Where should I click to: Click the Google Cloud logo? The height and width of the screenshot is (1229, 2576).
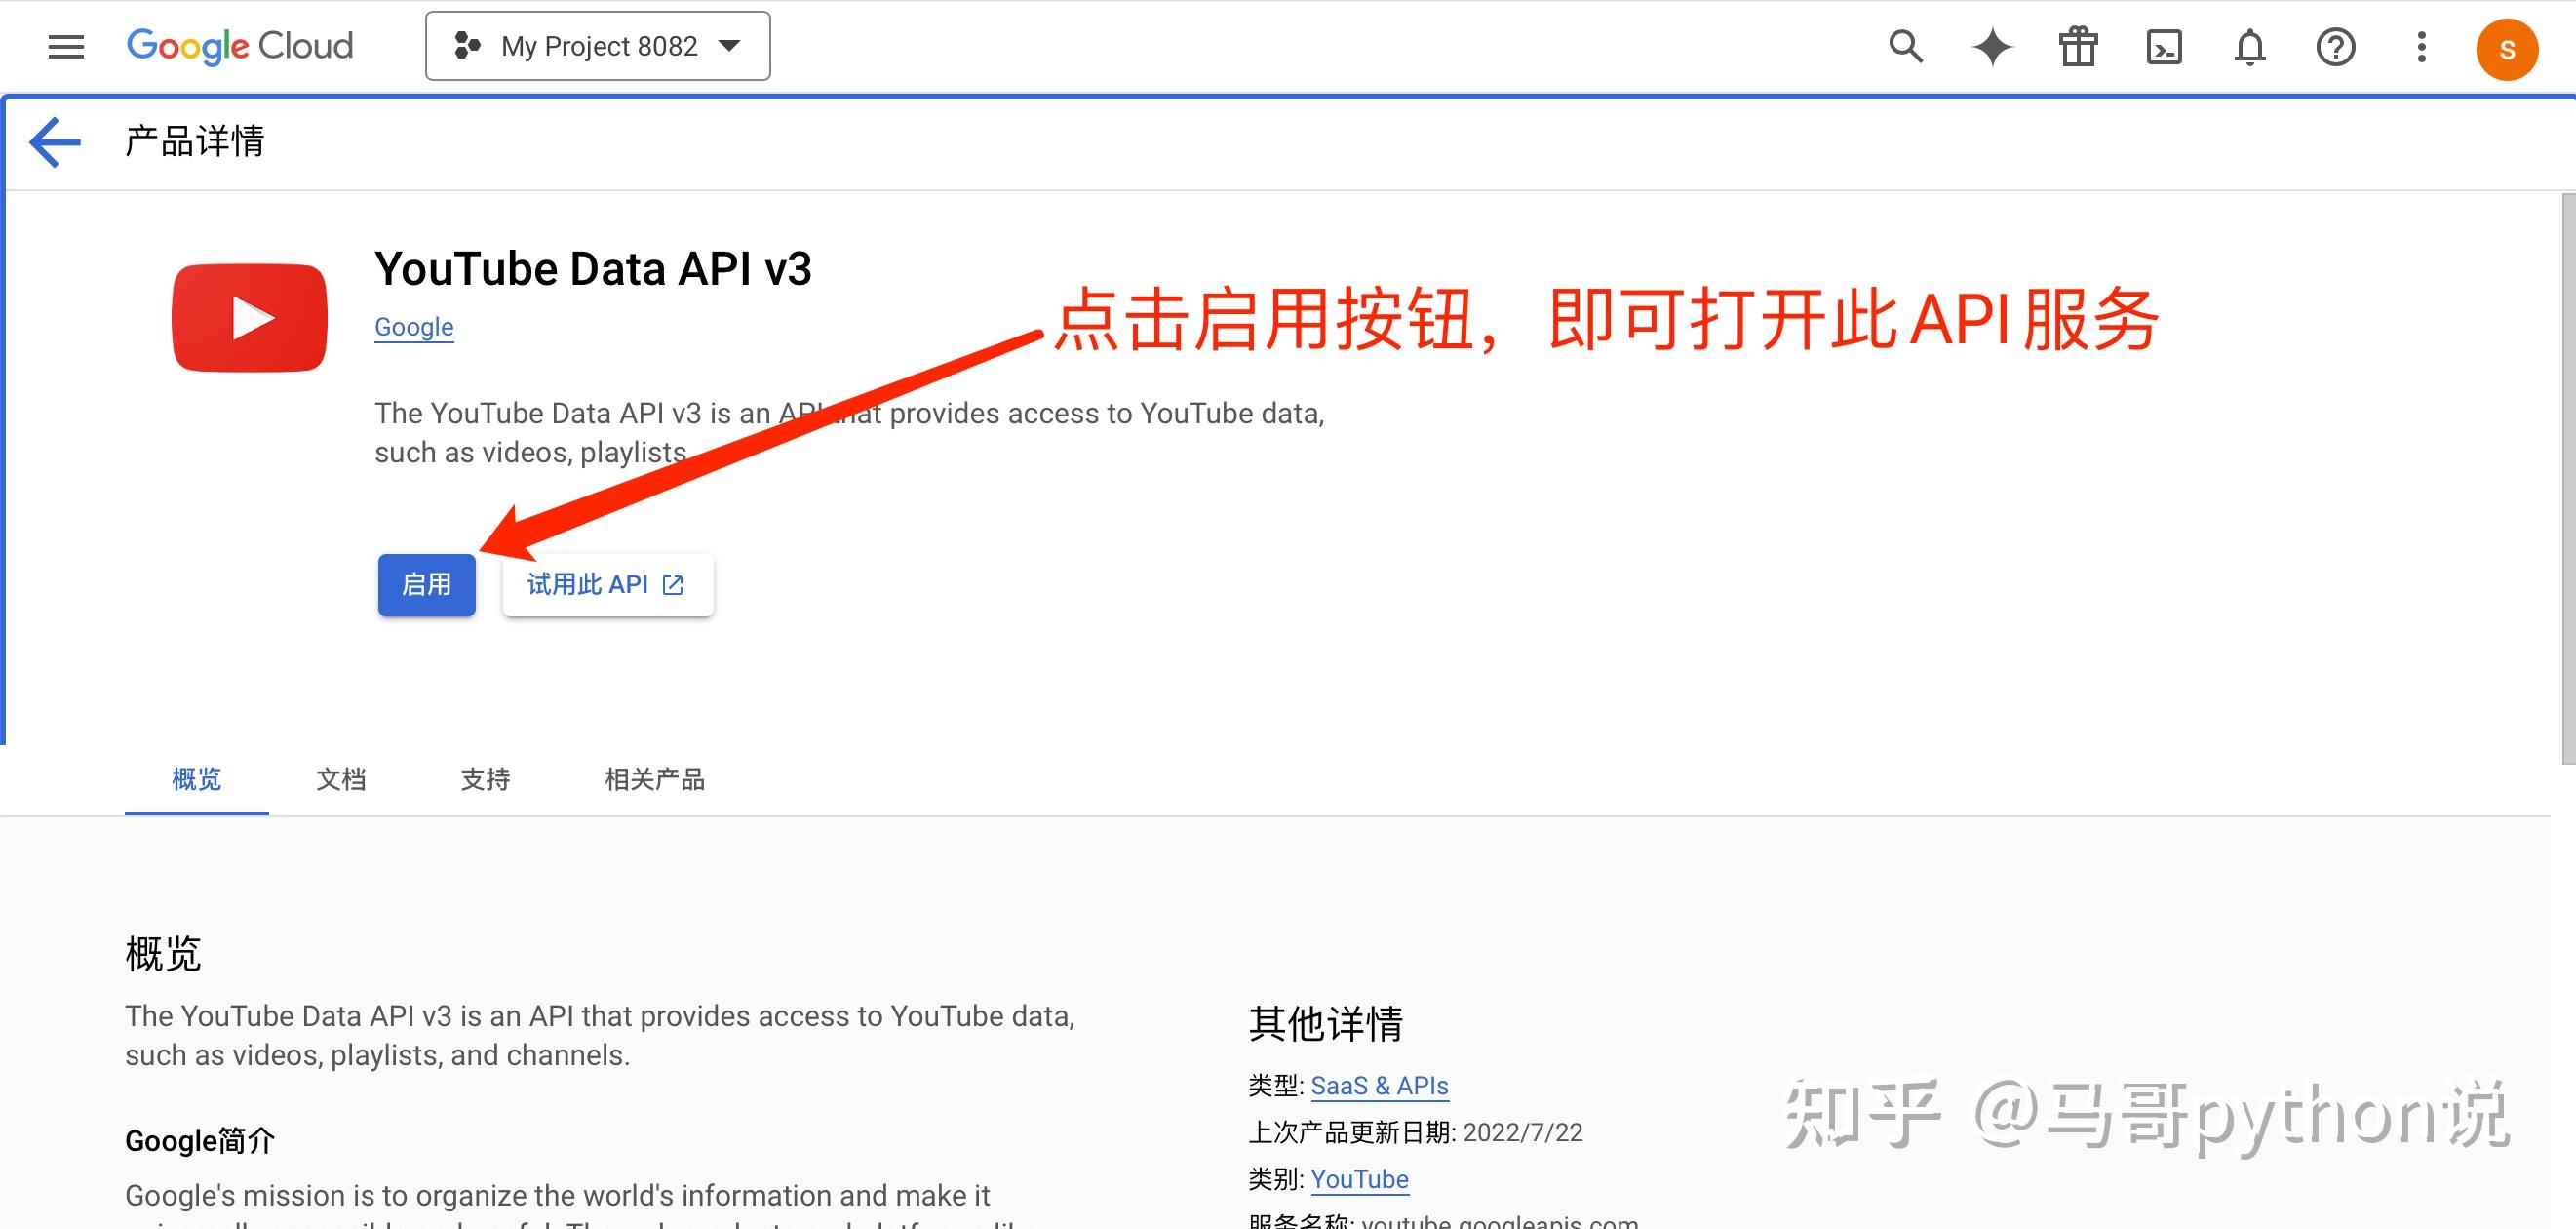[240, 45]
